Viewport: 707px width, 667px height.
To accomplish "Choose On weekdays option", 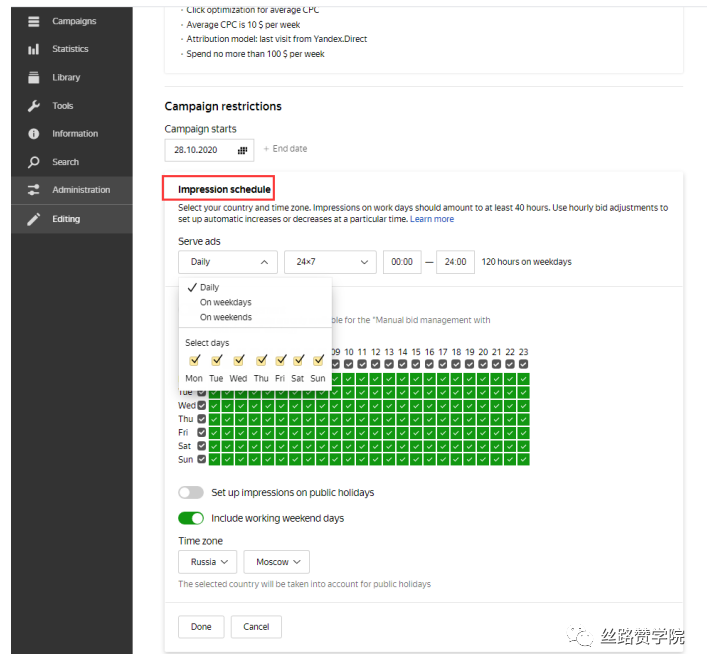I will 225,302.
